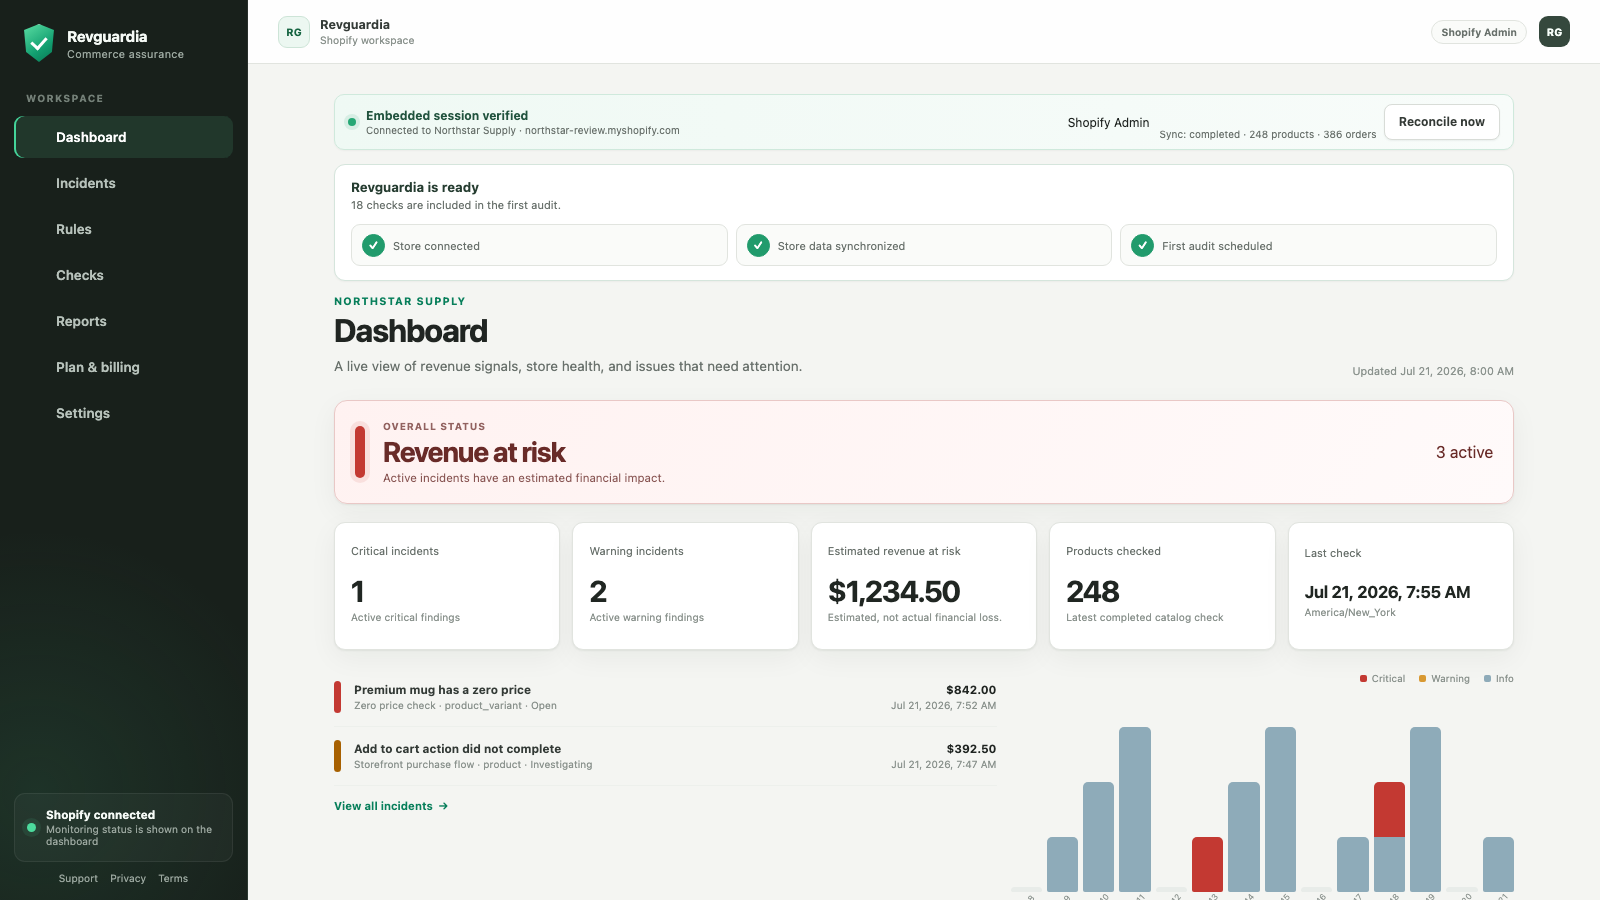Screen dimensions: 1600x900
Task: Click the Warning legend color marker
Action: pos(1422,679)
